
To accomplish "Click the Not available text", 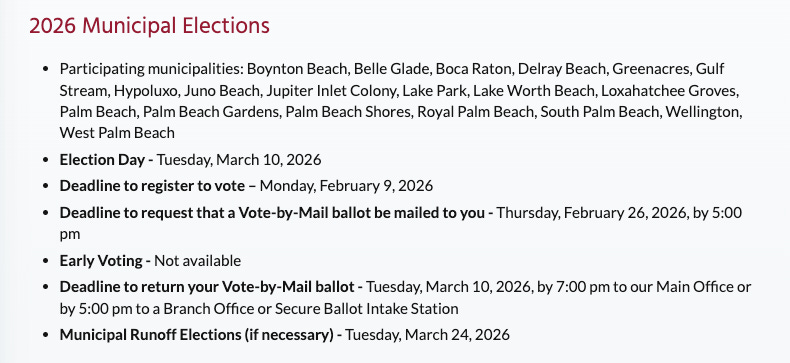I will pyautogui.click(x=198, y=261).
